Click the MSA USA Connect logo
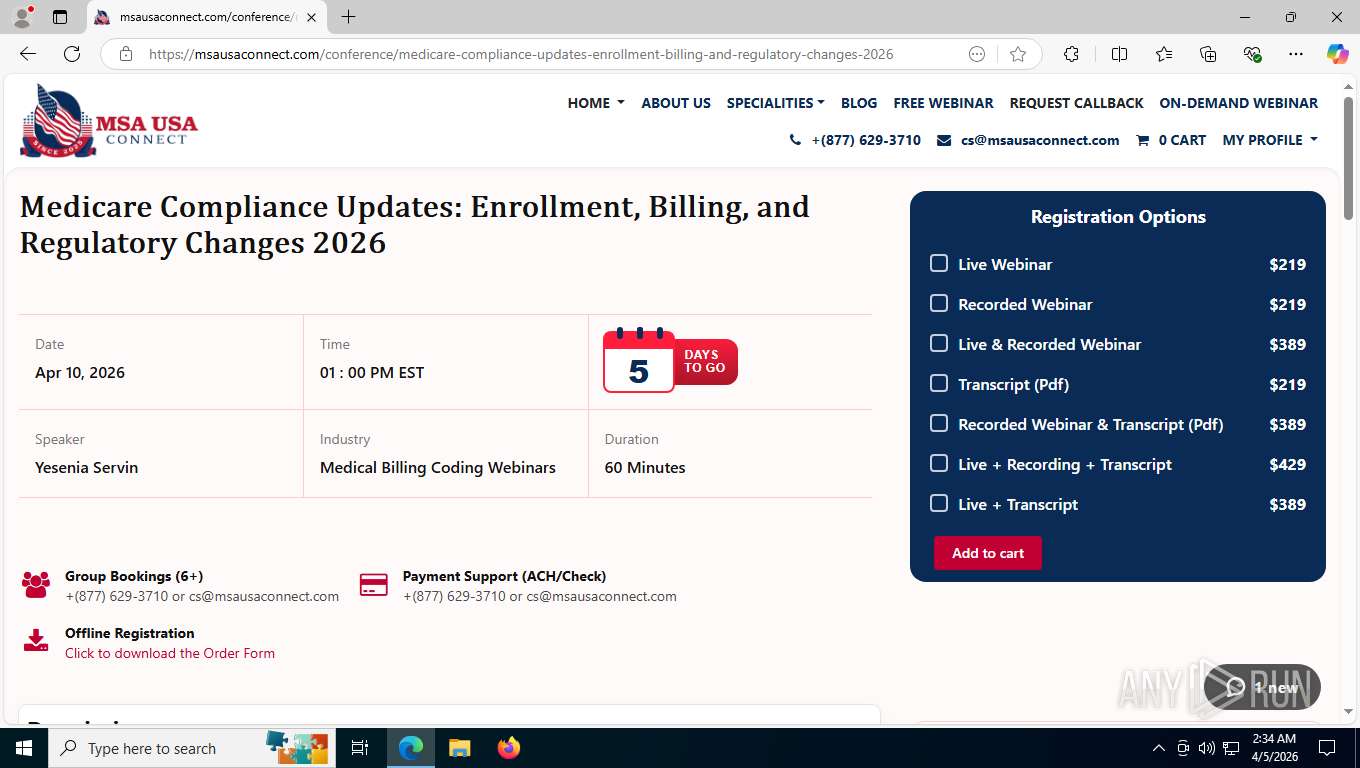 (x=109, y=121)
